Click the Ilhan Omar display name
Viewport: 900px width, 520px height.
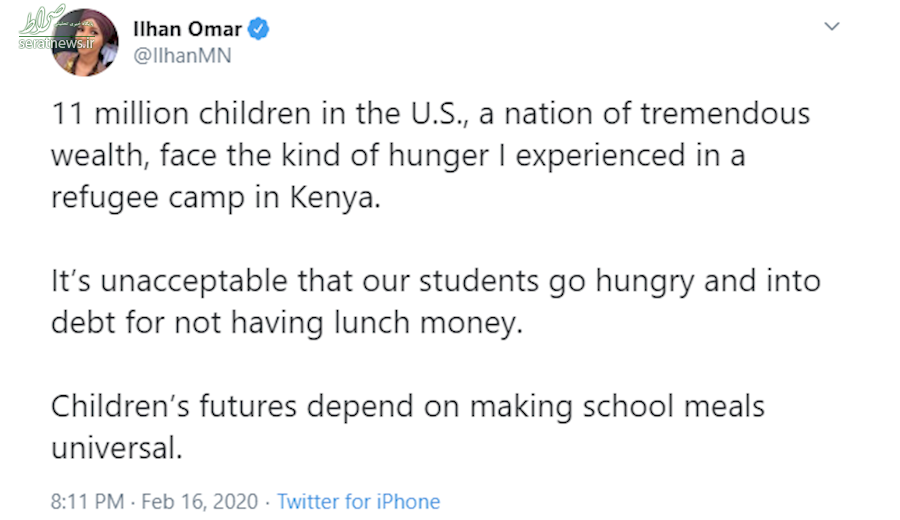point(187,29)
